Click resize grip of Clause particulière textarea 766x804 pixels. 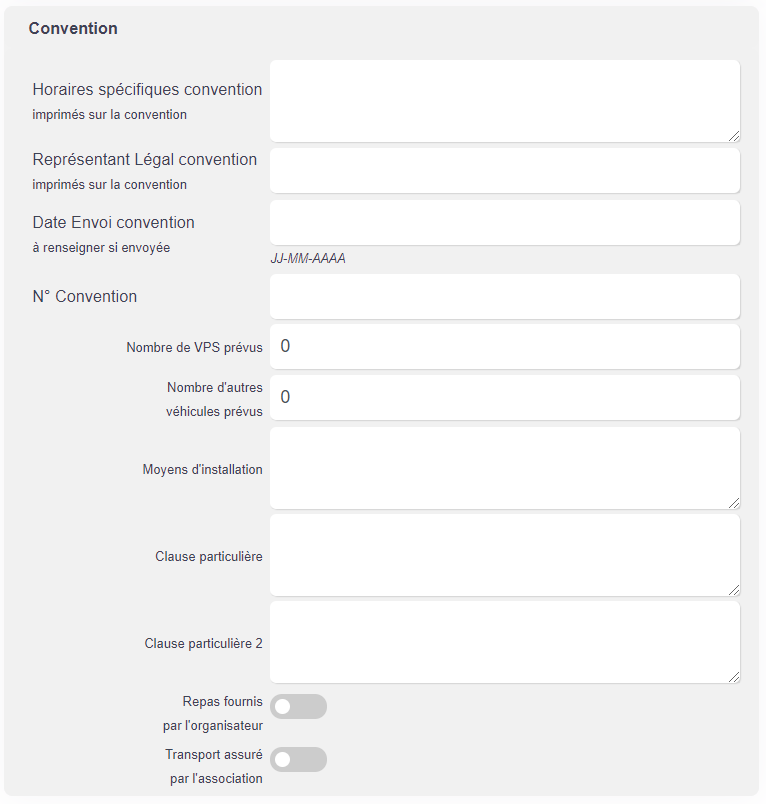click(734, 590)
